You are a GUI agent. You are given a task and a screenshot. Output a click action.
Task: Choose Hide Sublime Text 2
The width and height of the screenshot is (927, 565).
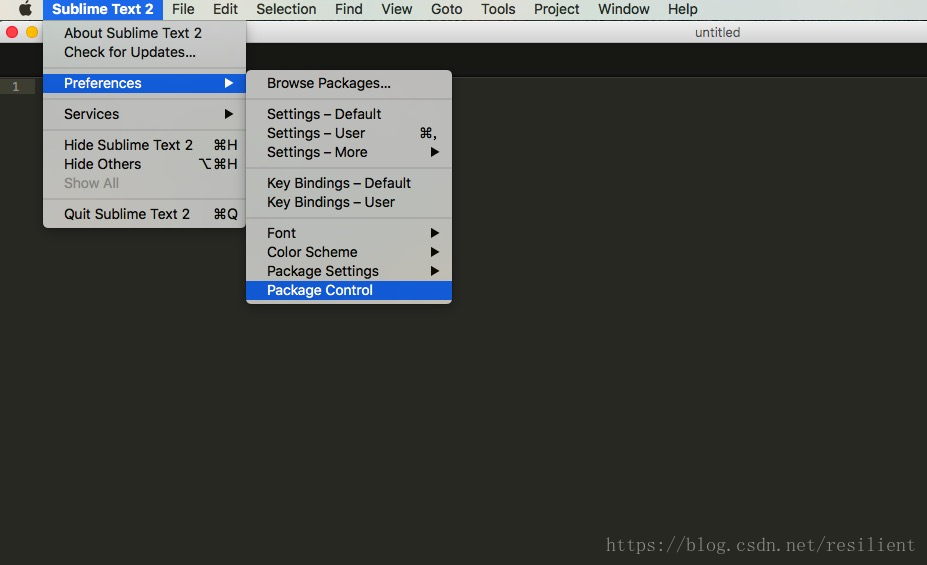coord(144,145)
